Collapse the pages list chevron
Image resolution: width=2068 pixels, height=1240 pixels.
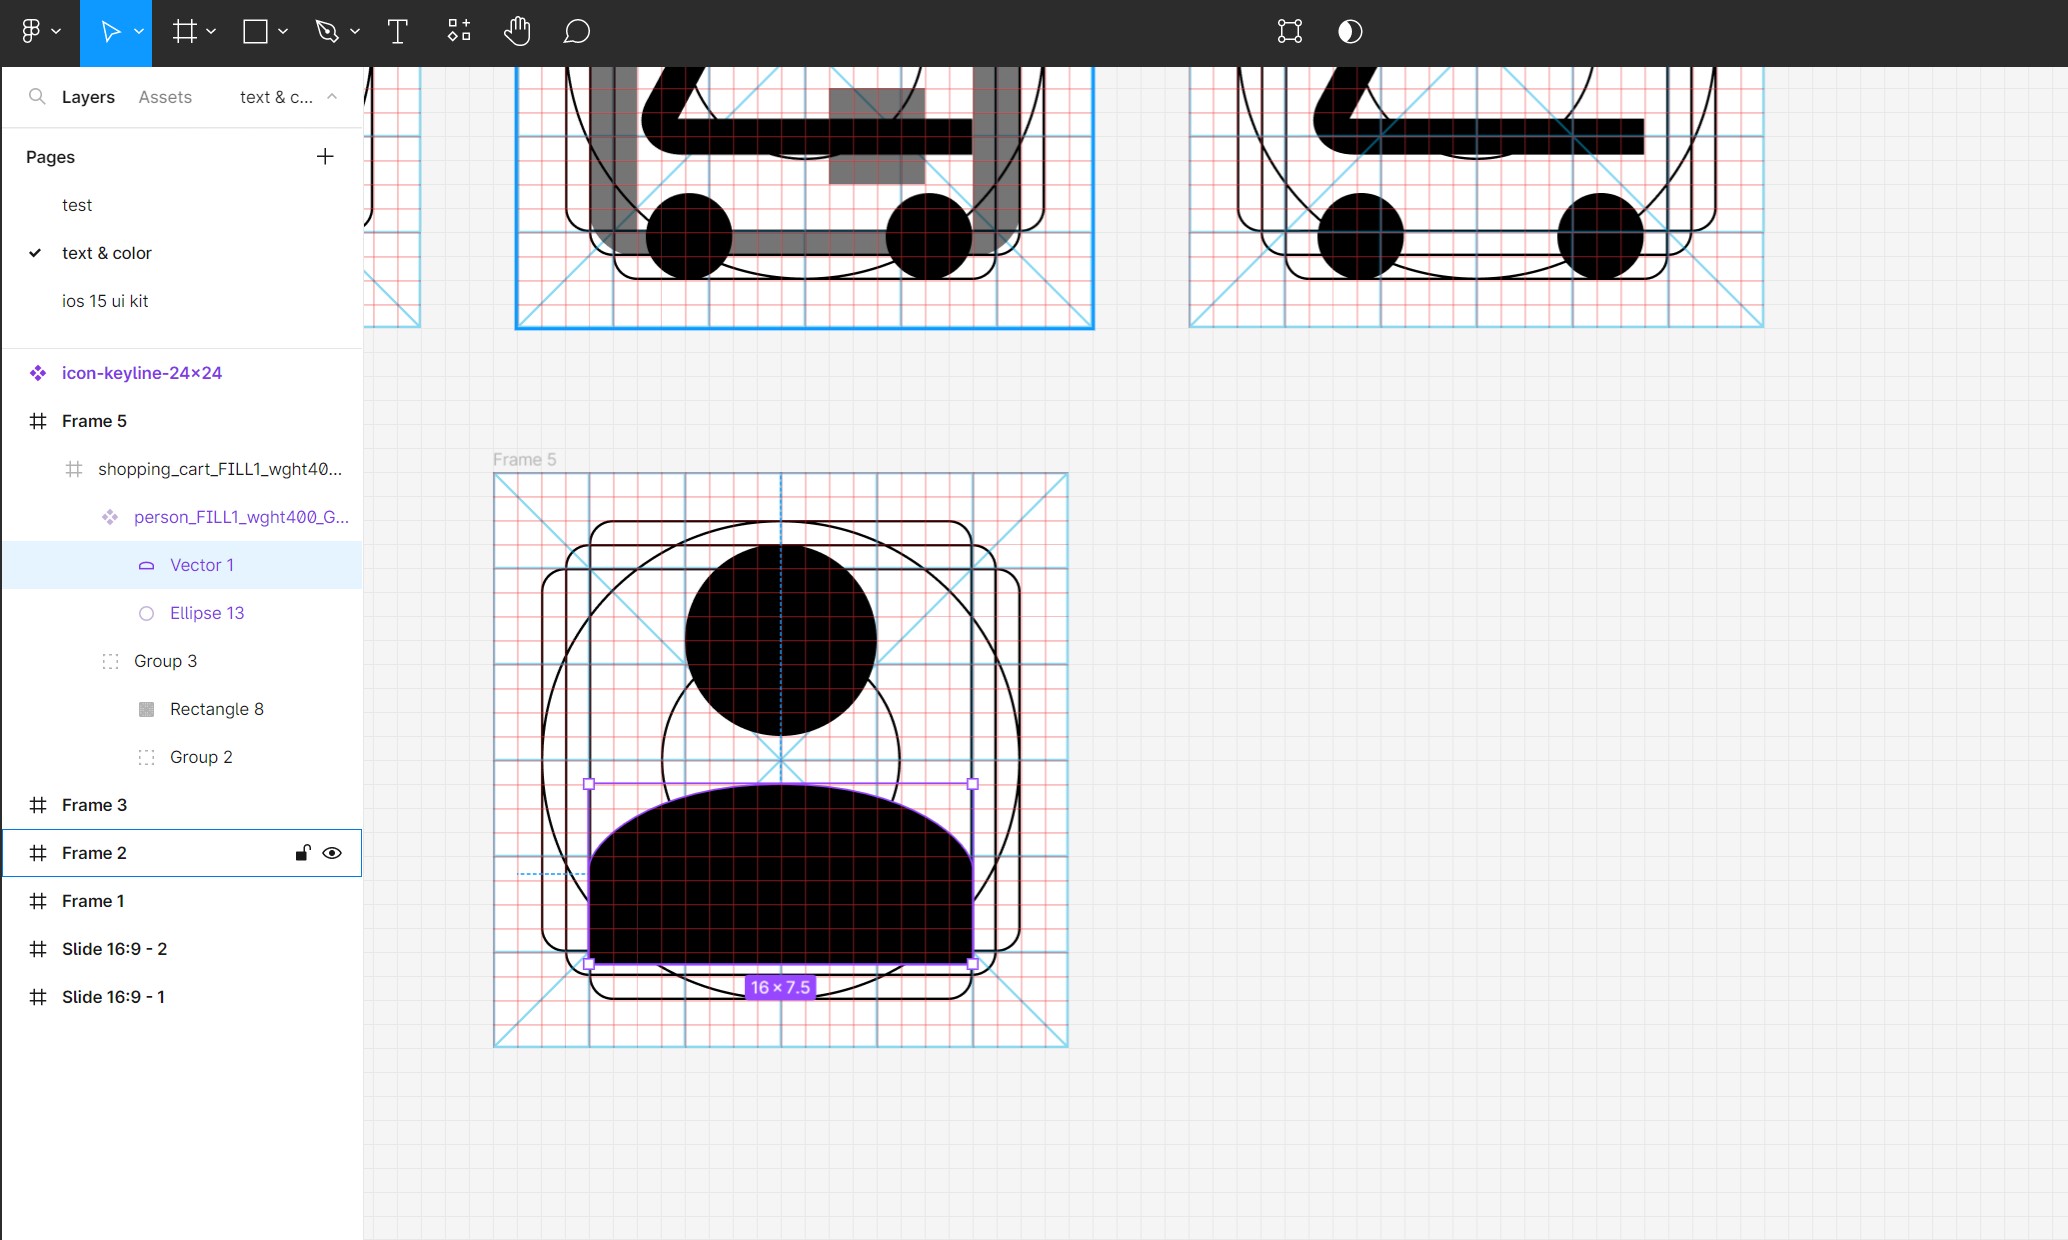[332, 97]
